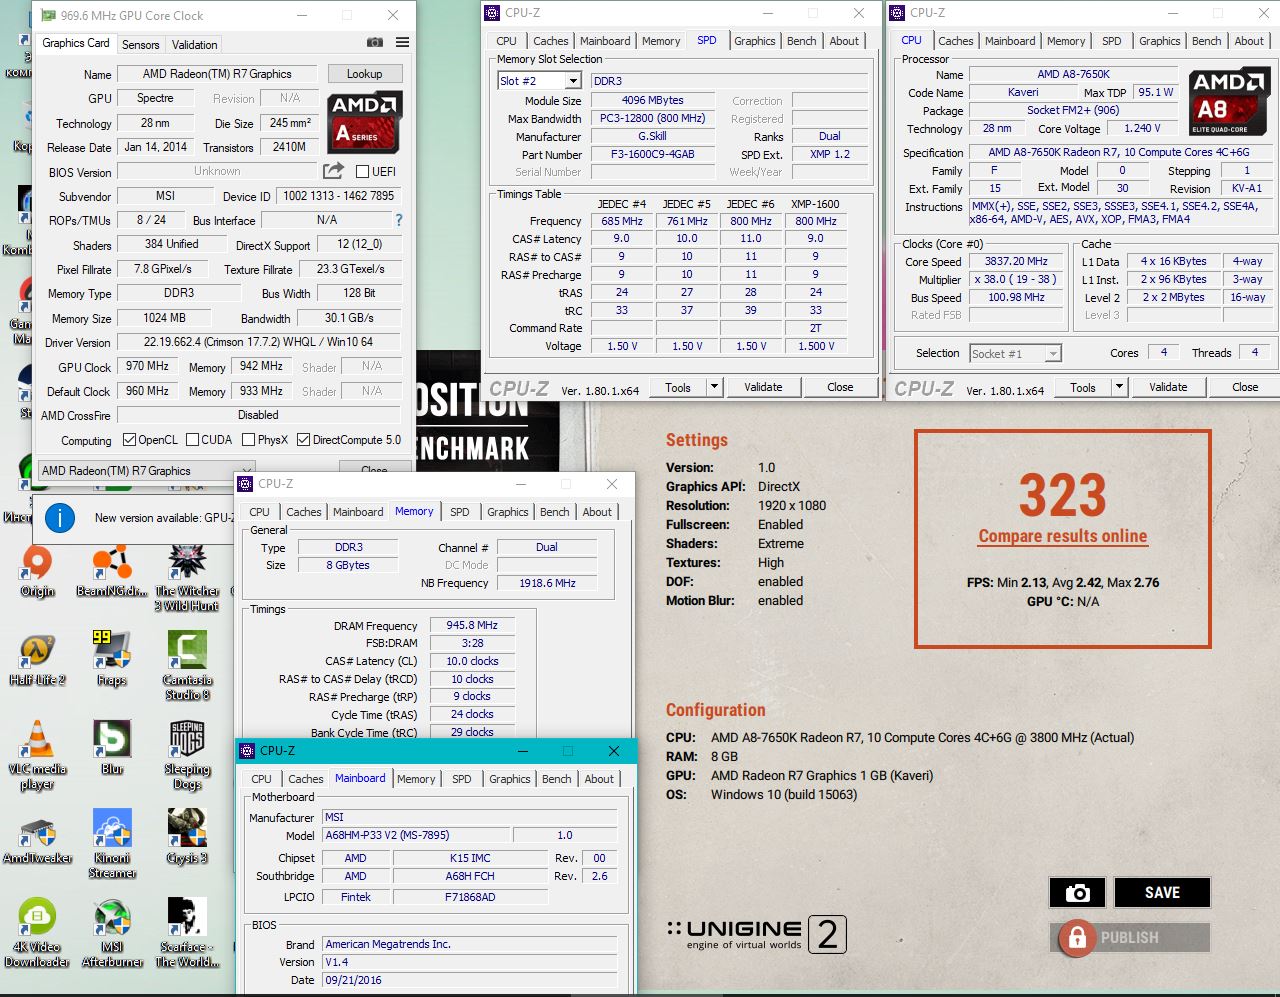Open the Caches tab in SPD window
This screenshot has height=997, width=1280.
click(x=550, y=41)
